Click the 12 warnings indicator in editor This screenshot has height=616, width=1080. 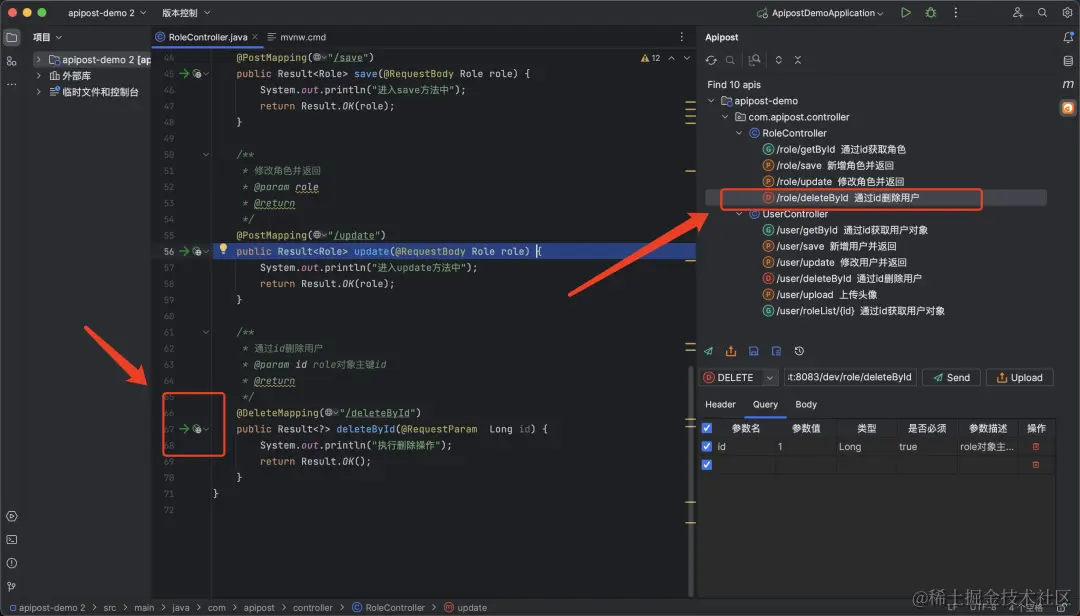[x=650, y=59]
